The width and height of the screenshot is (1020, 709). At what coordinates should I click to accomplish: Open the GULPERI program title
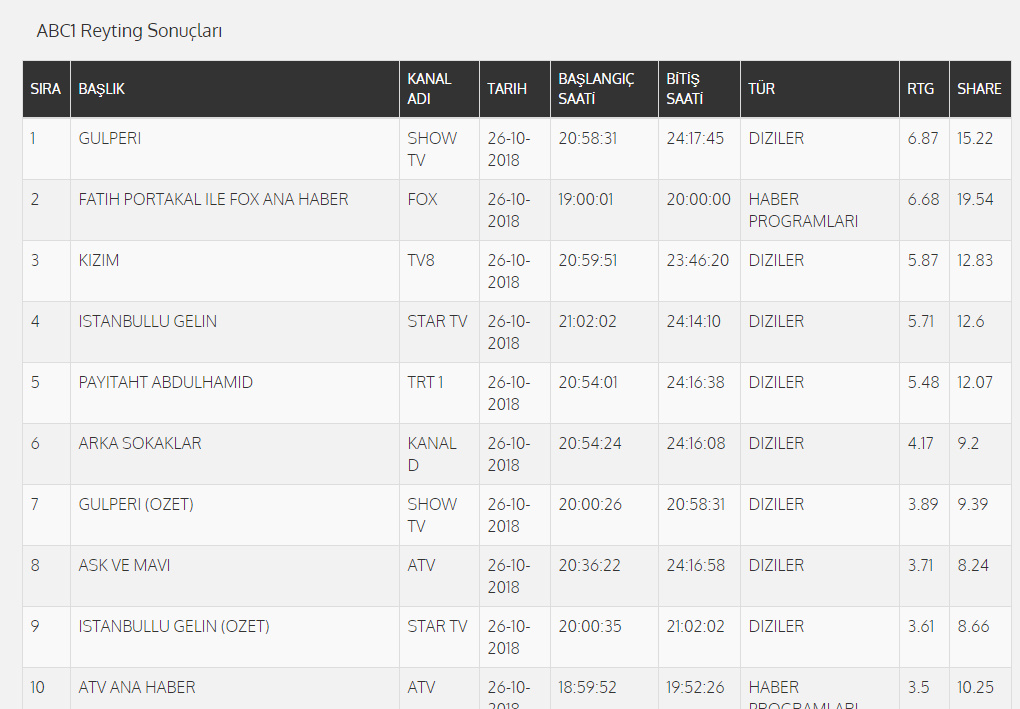[x=110, y=139]
